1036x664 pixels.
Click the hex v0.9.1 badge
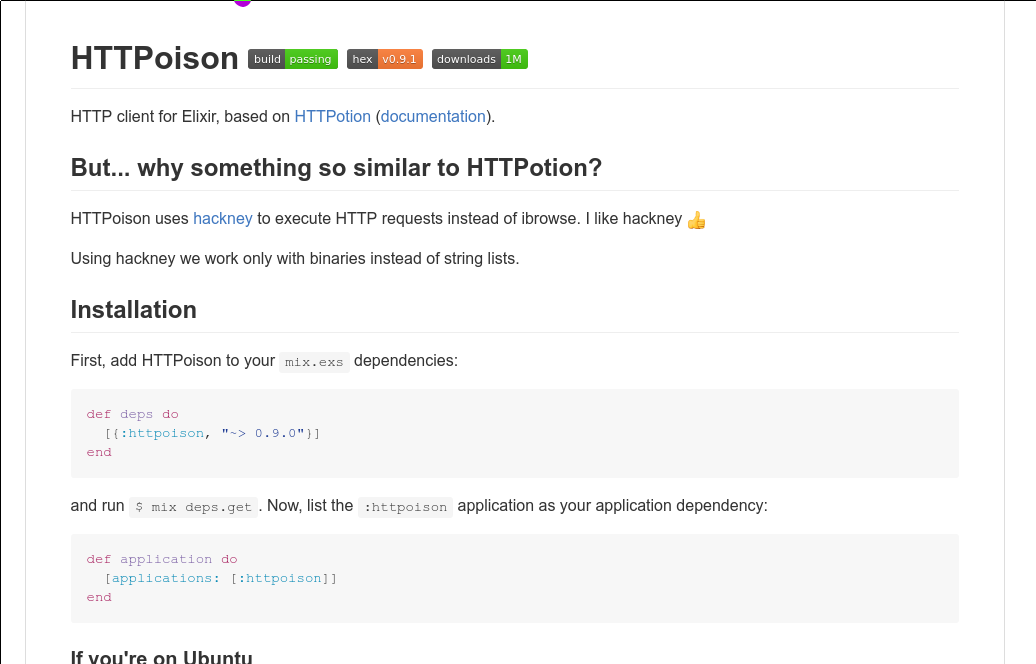tap(385, 59)
